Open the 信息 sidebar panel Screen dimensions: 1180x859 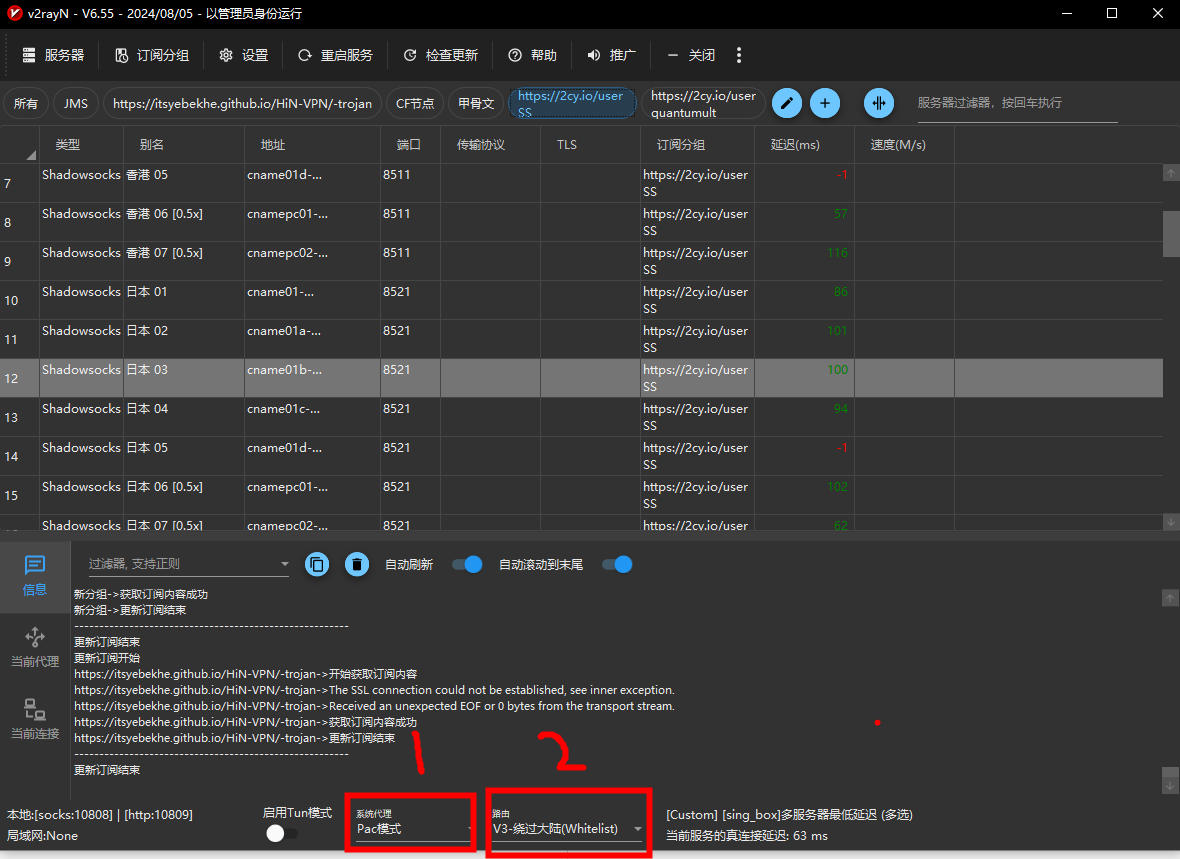pyautogui.click(x=35, y=576)
